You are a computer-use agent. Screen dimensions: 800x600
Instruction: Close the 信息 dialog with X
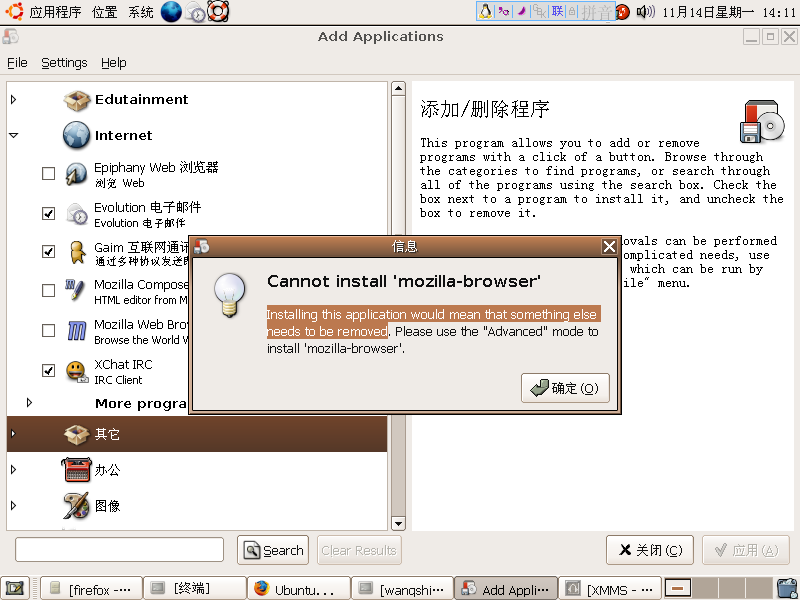[609, 247]
